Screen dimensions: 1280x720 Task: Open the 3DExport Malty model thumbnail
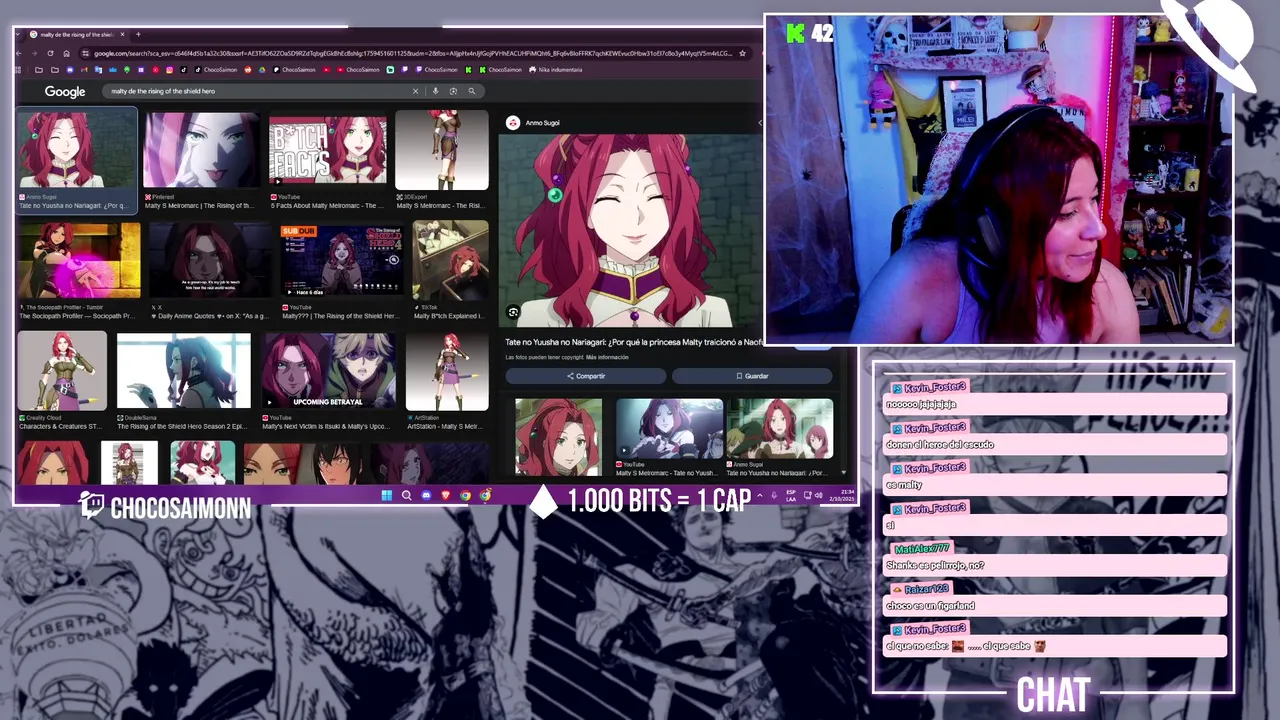[442, 150]
